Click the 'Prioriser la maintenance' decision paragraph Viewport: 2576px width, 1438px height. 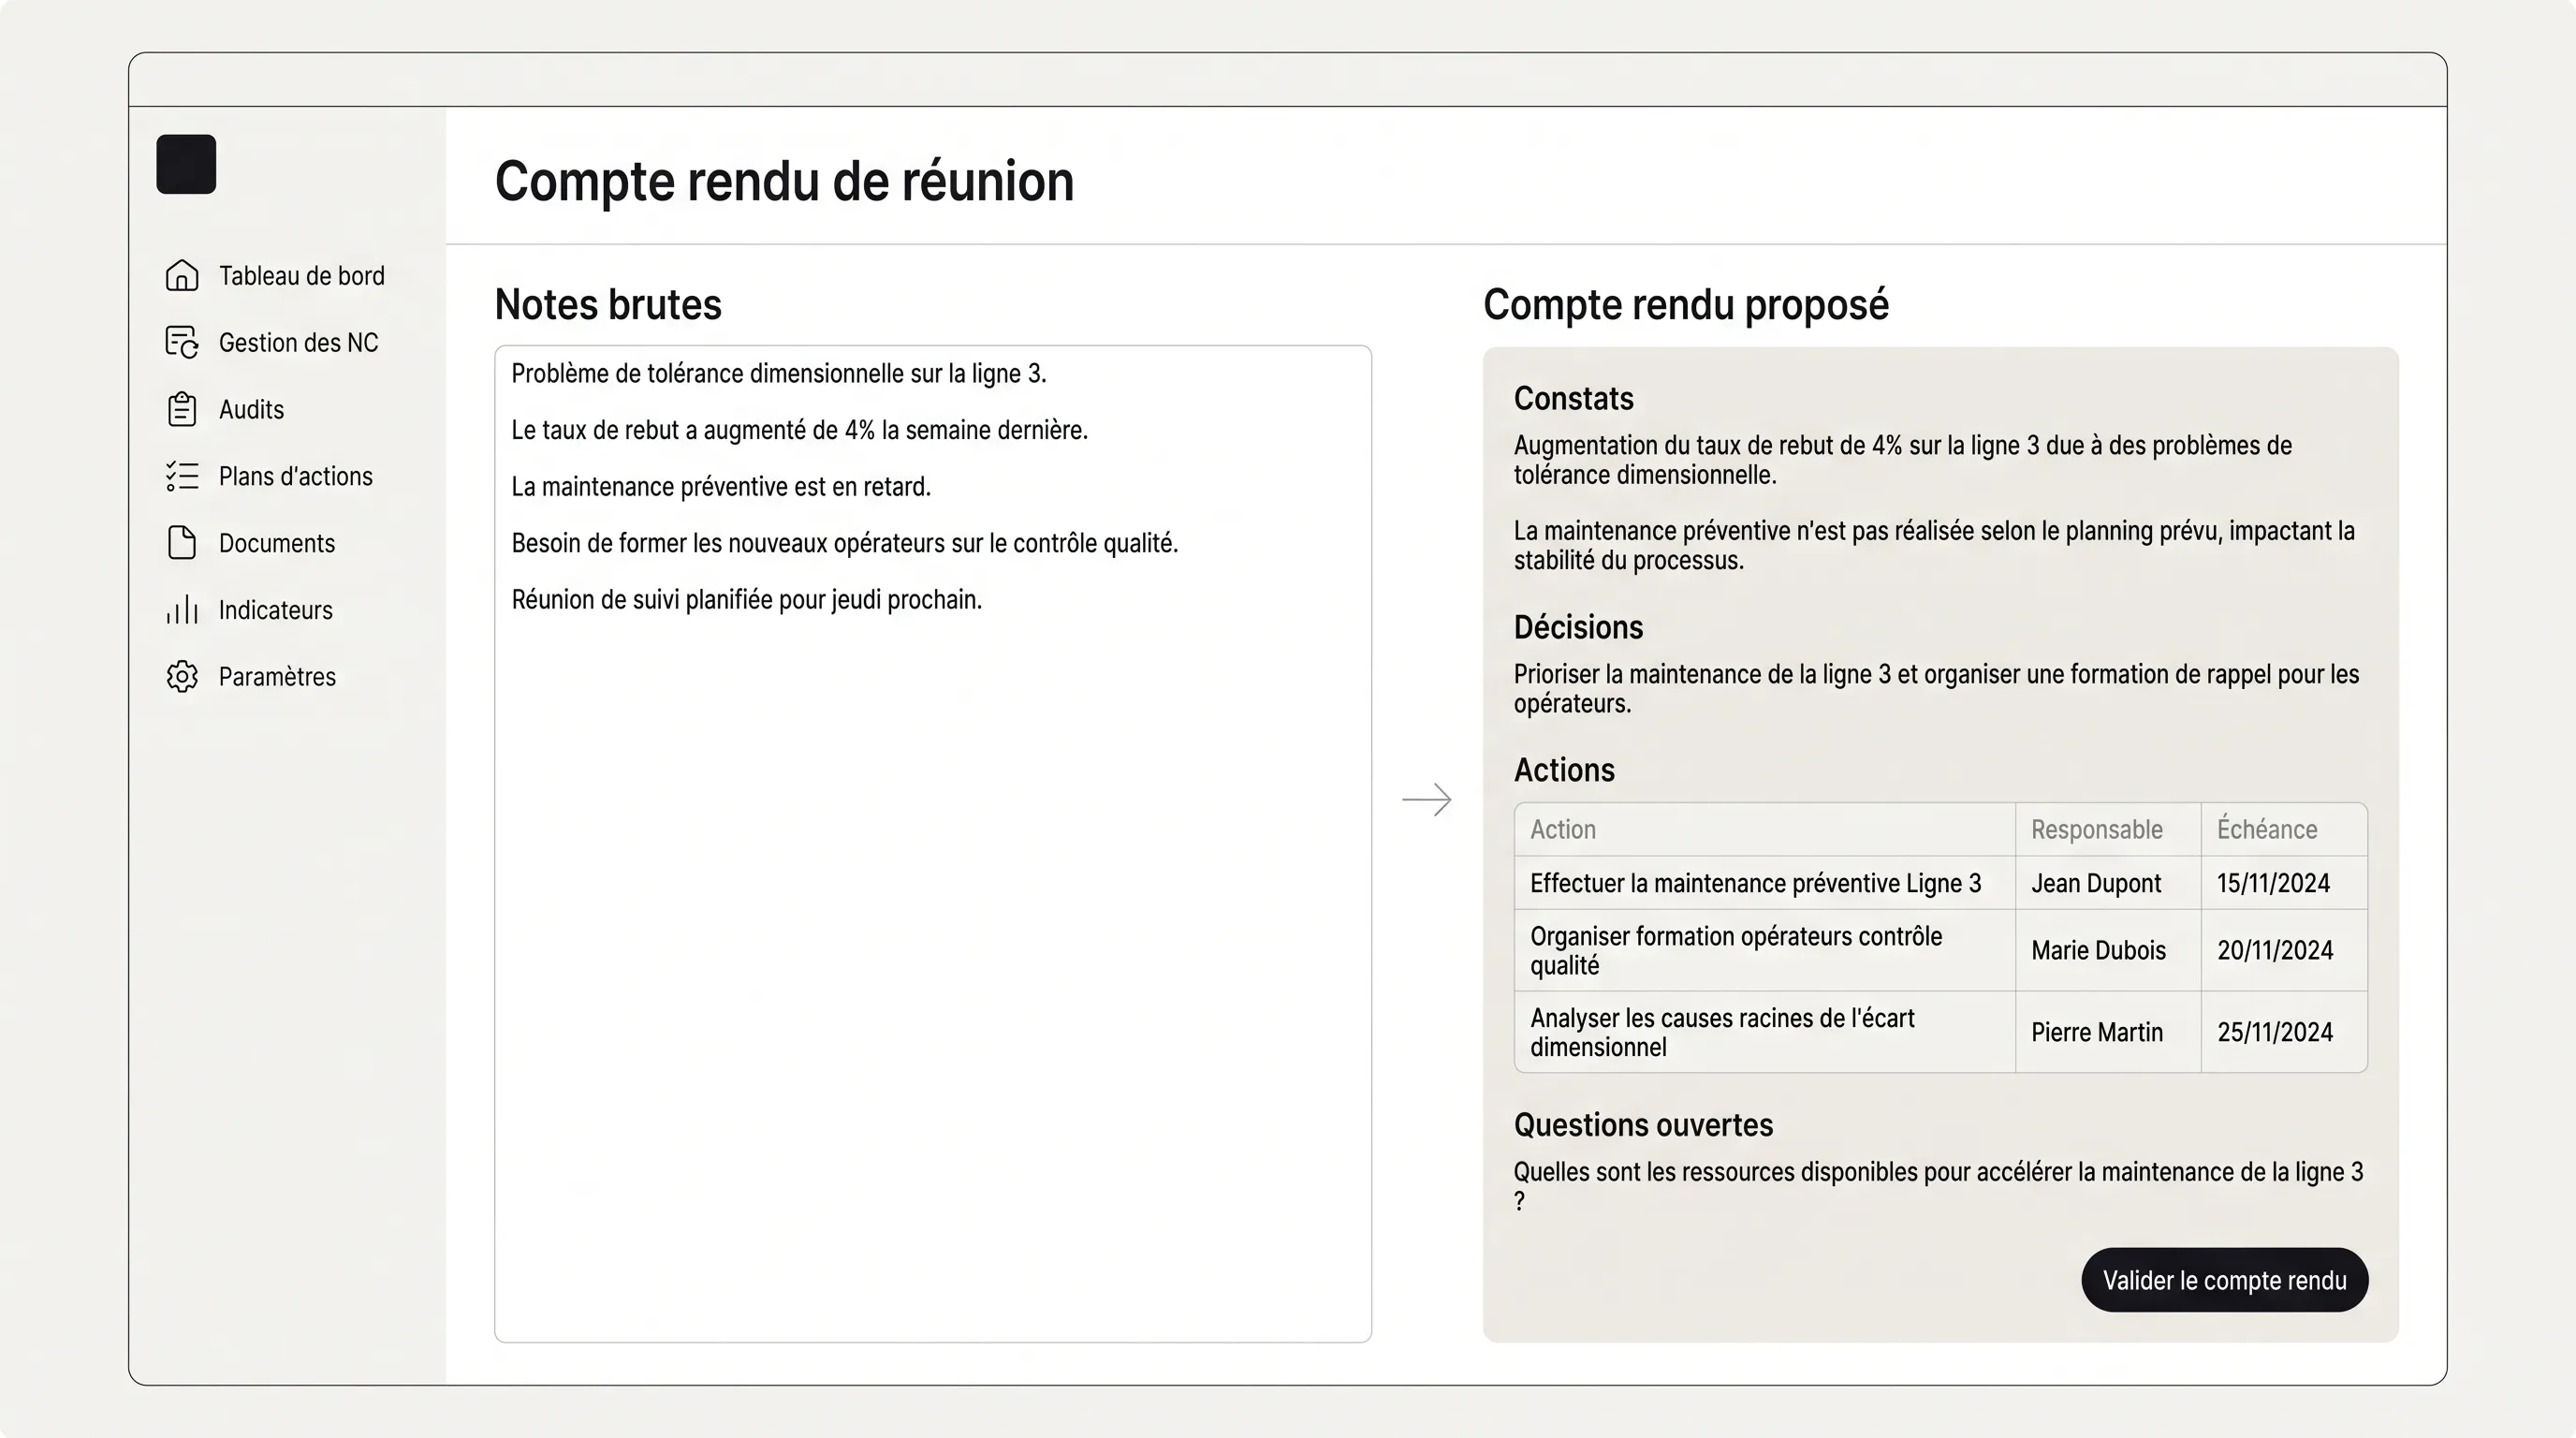pyautogui.click(x=1936, y=689)
